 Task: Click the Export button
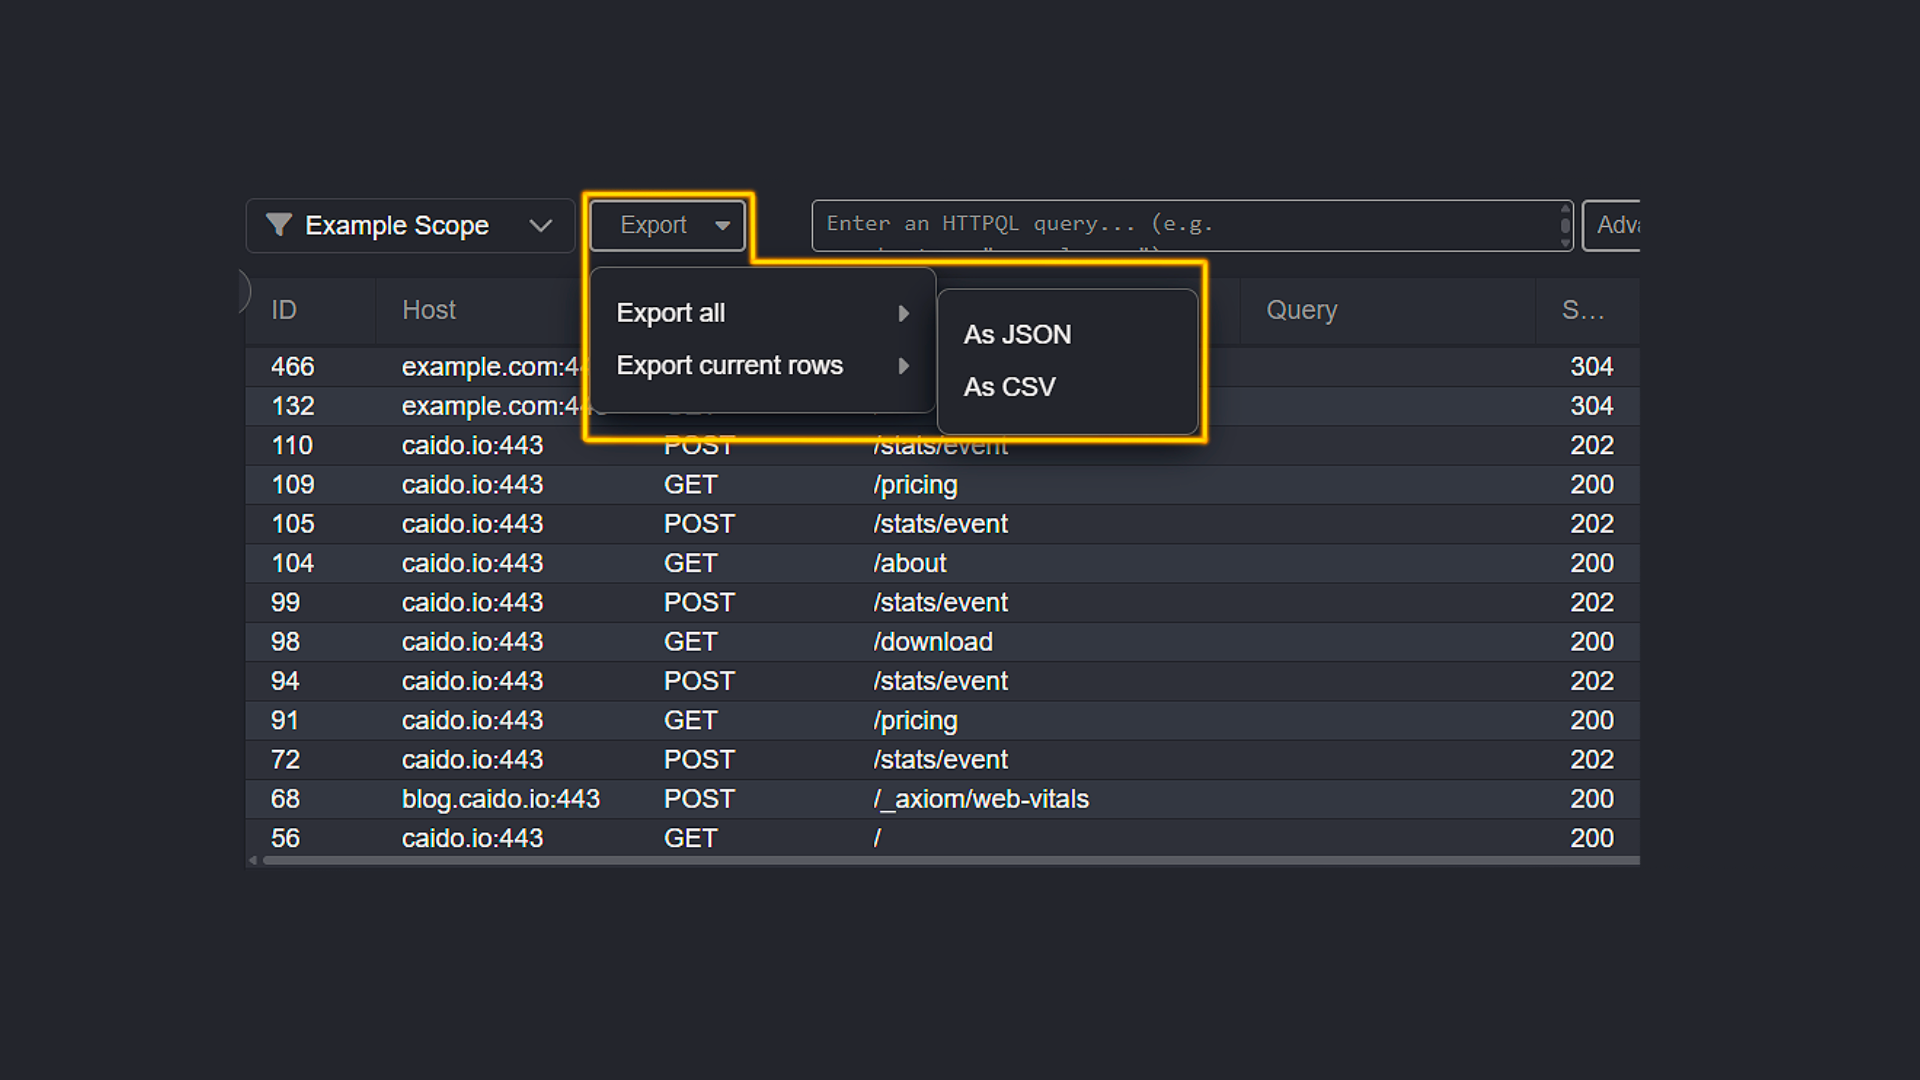(x=667, y=224)
